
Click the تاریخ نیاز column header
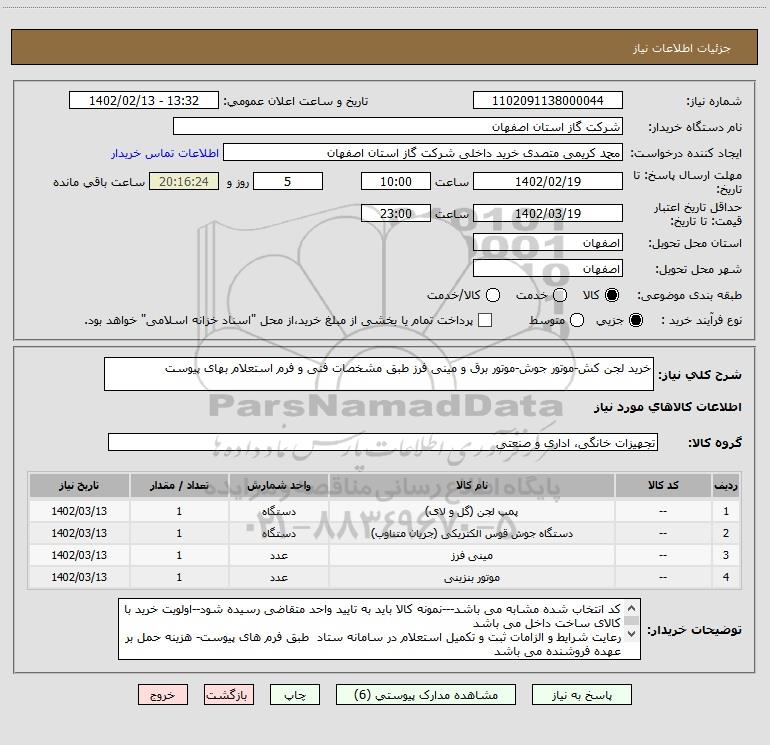click(x=79, y=485)
